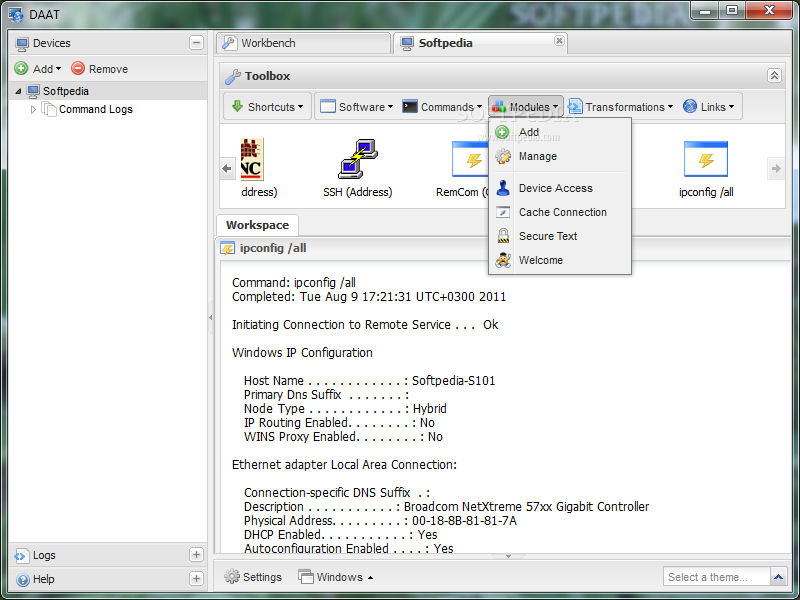Click the red Remove device icon
The width and height of the screenshot is (800, 600).
(78, 68)
